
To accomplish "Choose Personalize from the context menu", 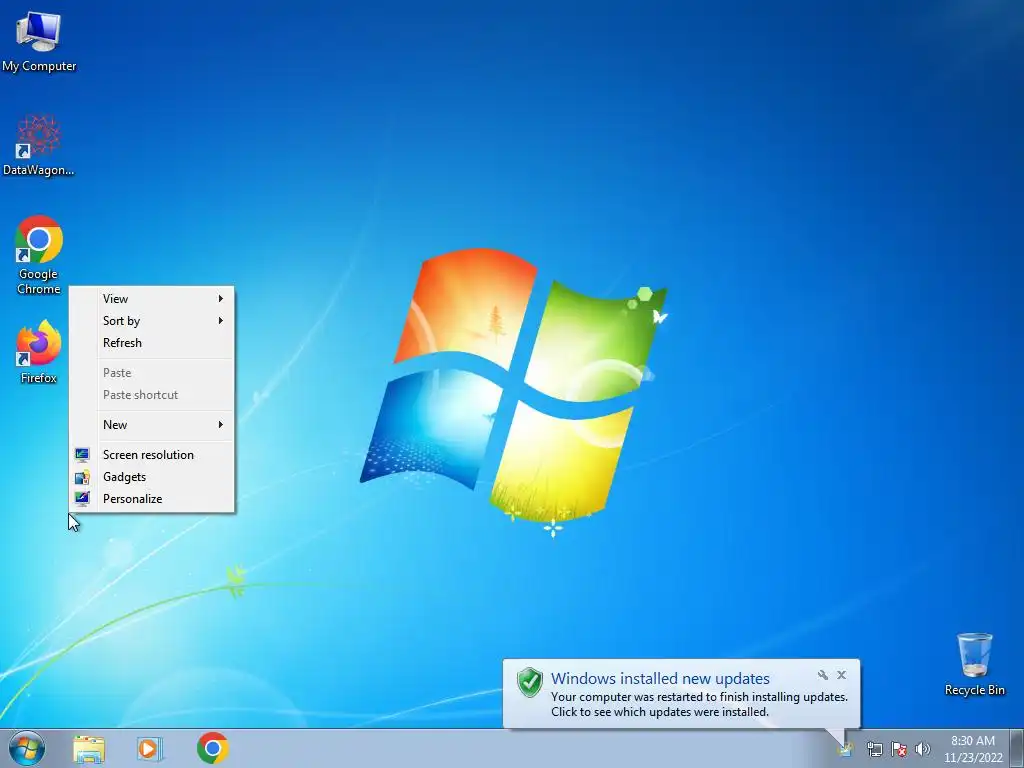I will [x=152, y=499].
